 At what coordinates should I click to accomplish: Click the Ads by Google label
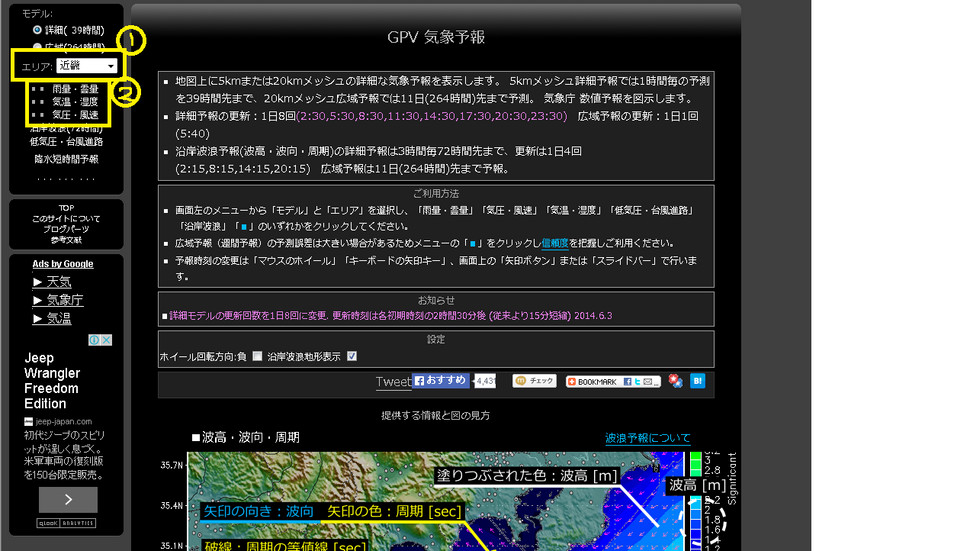pos(62,264)
